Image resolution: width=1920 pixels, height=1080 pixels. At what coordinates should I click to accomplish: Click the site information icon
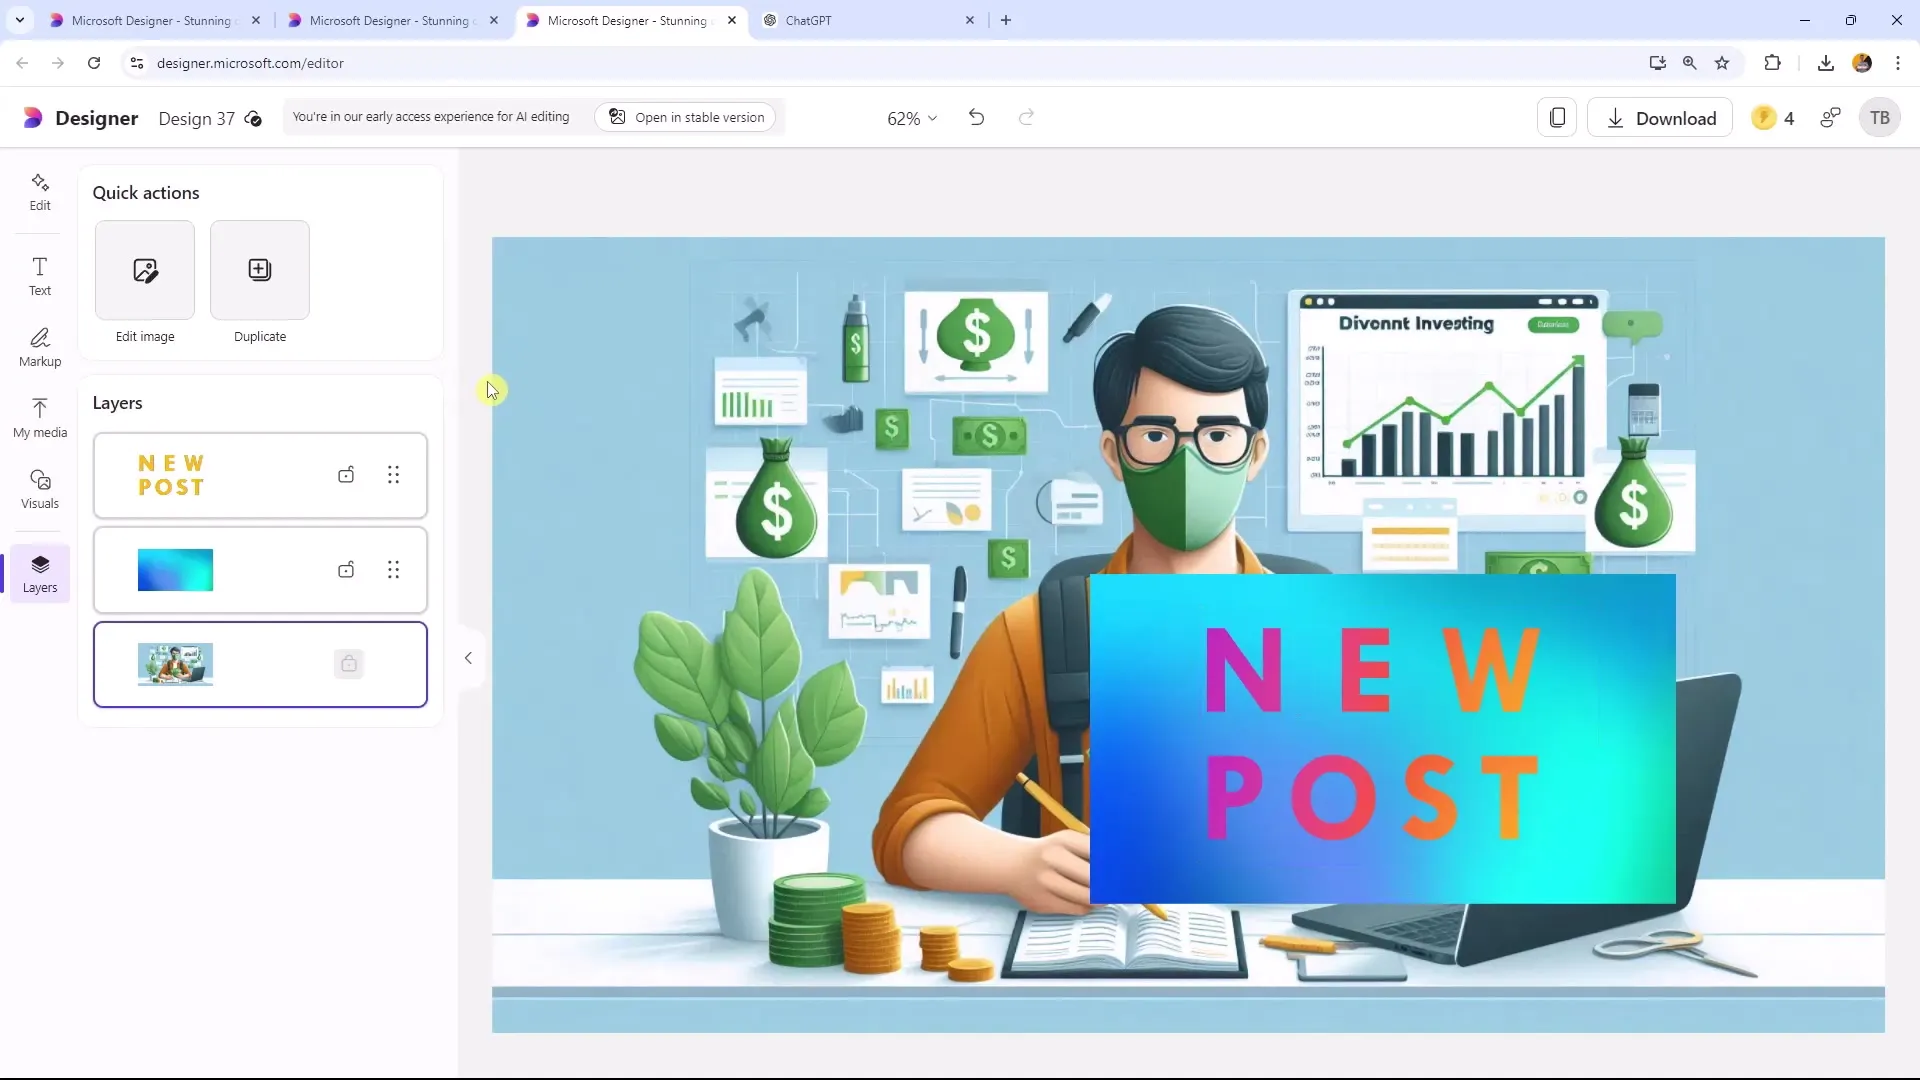(137, 63)
